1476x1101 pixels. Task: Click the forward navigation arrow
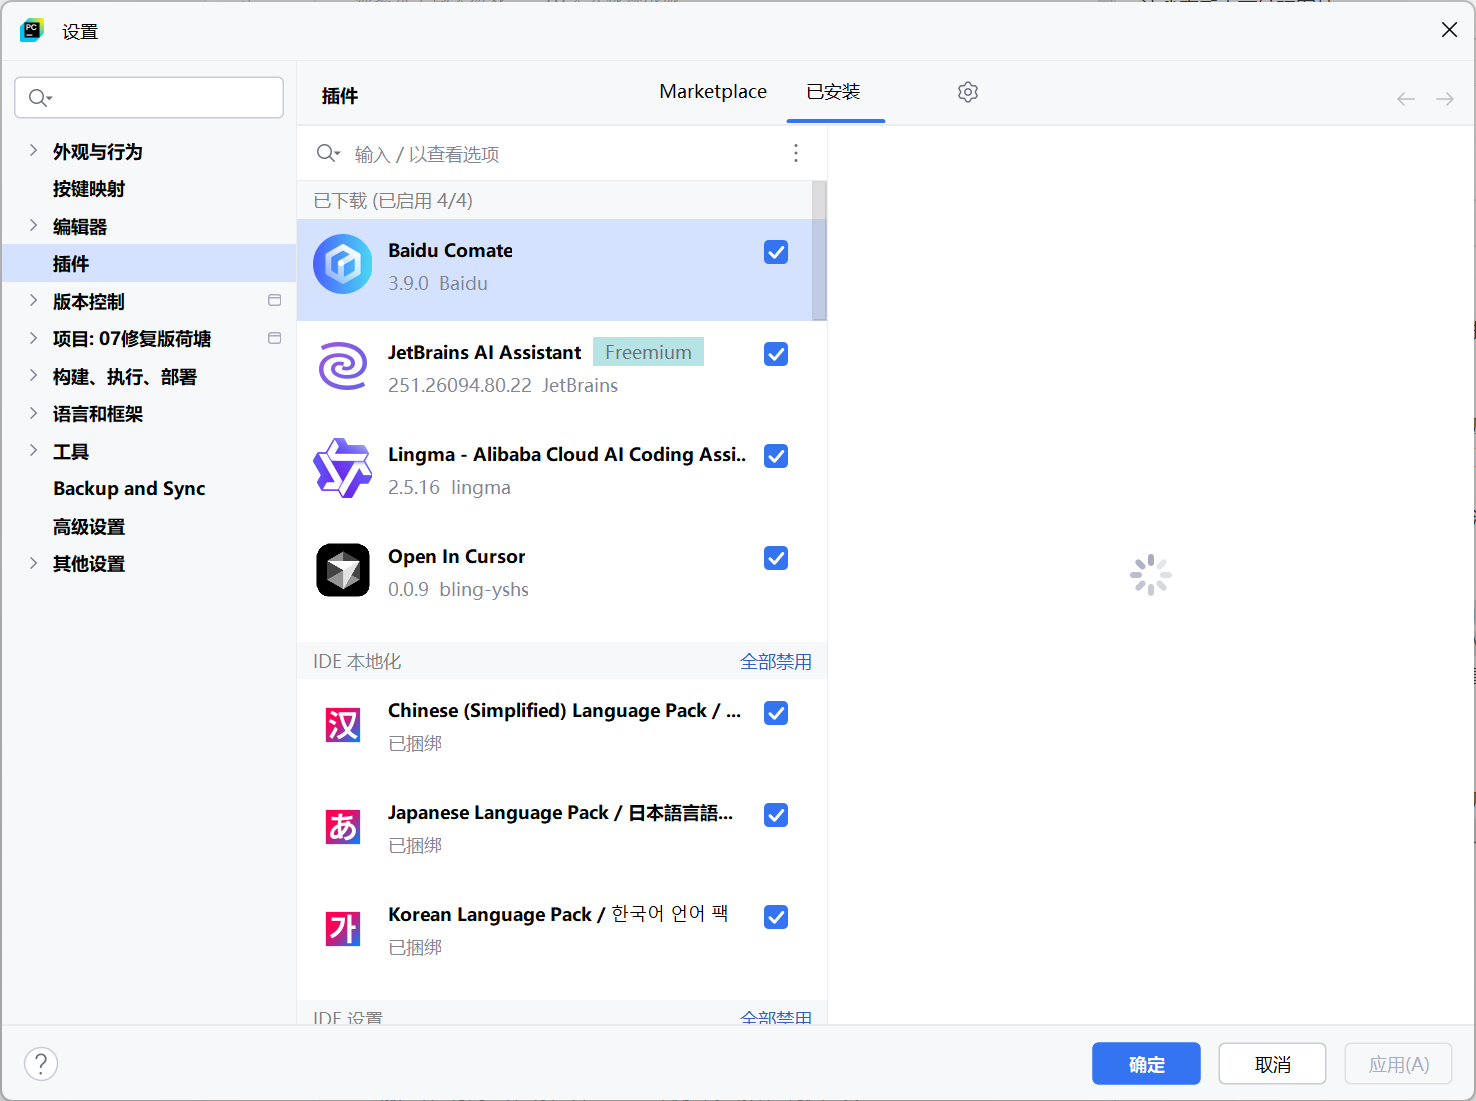coord(1445,98)
